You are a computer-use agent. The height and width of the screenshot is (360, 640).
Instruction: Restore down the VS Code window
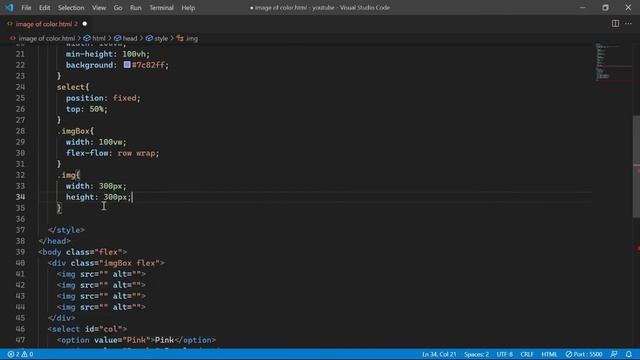[x=605, y=8]
